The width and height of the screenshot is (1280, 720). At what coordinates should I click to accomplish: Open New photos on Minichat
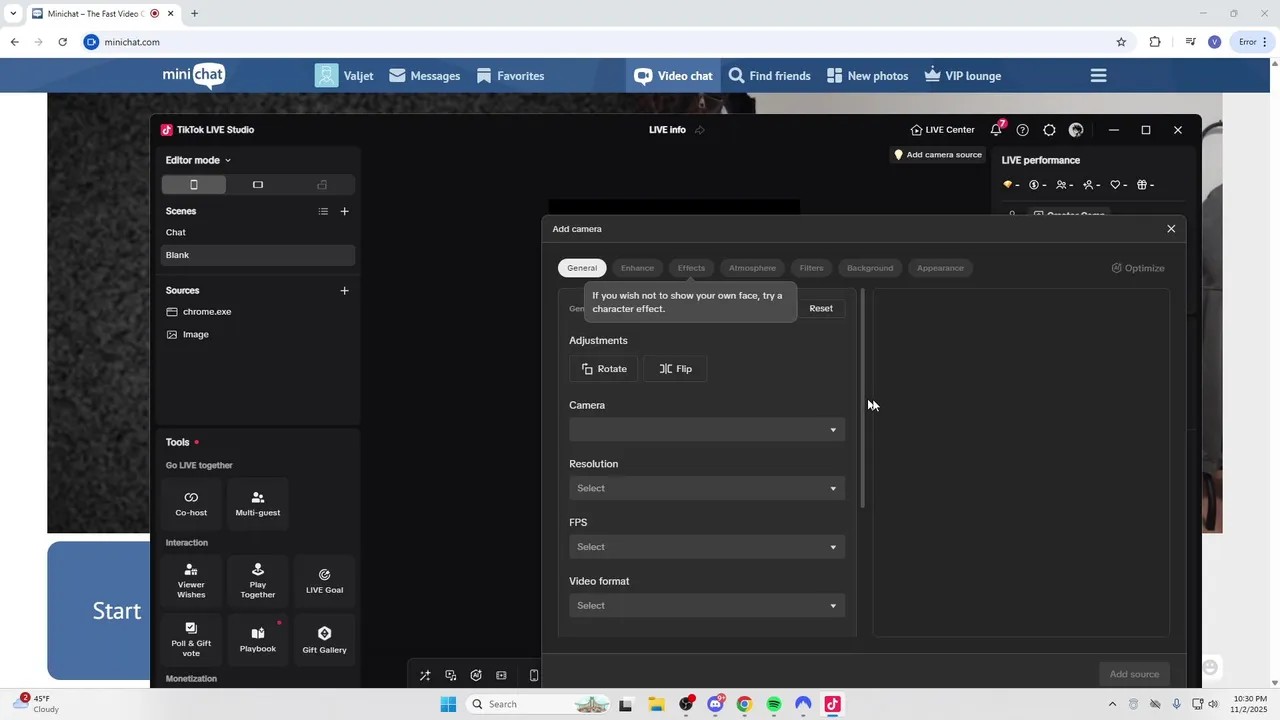tap(867, 76)
